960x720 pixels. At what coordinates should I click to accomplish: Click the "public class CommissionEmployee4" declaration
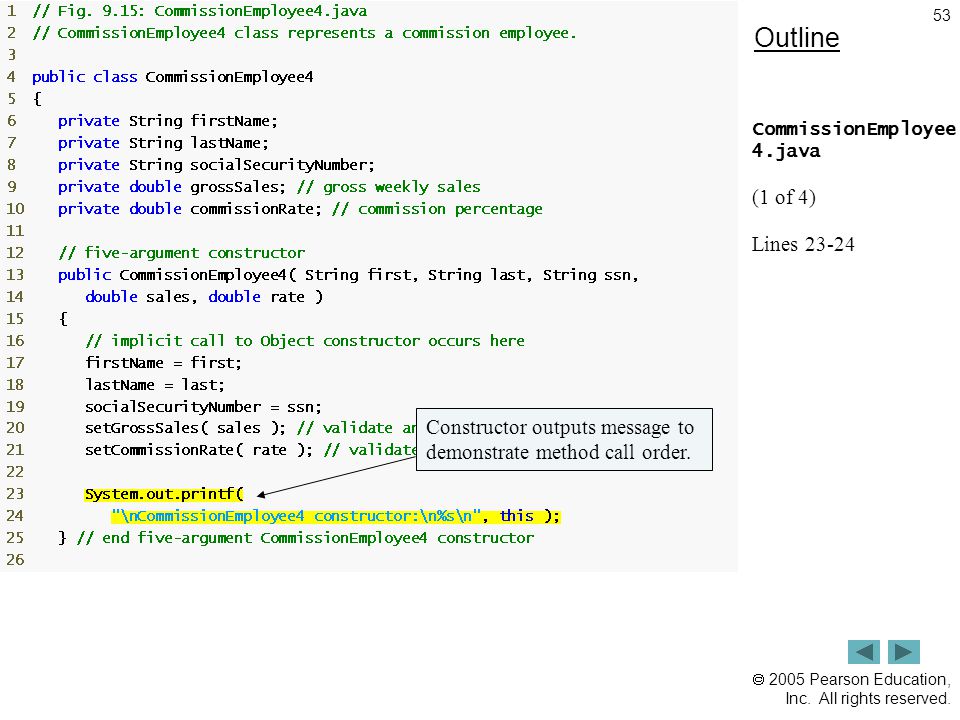tap(173, 77)
